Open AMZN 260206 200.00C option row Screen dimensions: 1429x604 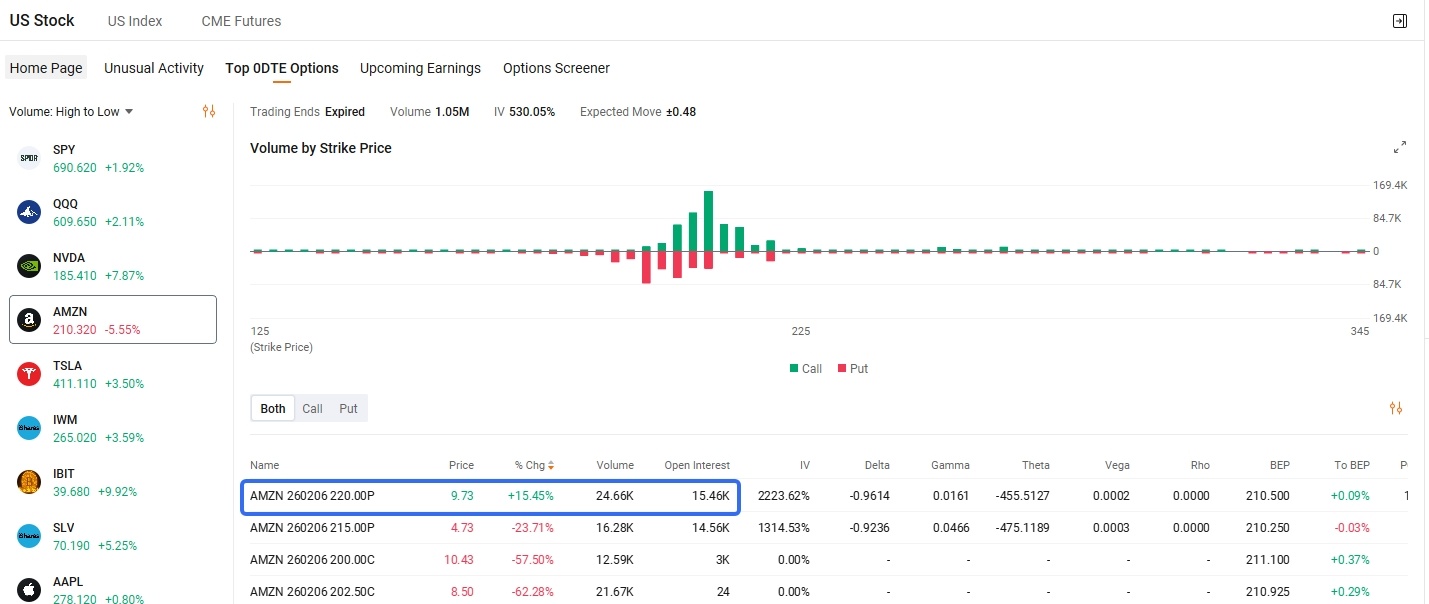[x=828, y=560]
